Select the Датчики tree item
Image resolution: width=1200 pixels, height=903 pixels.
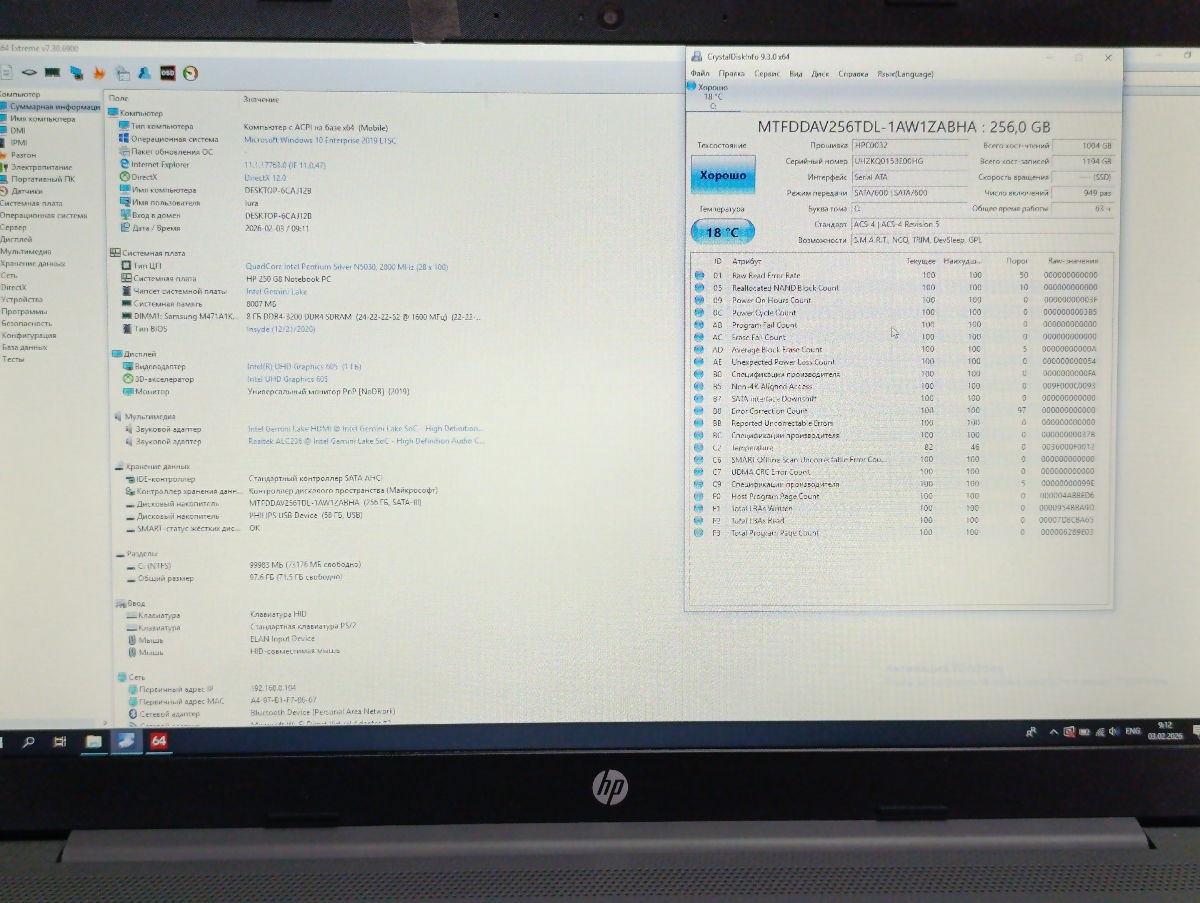pos(27,190)
